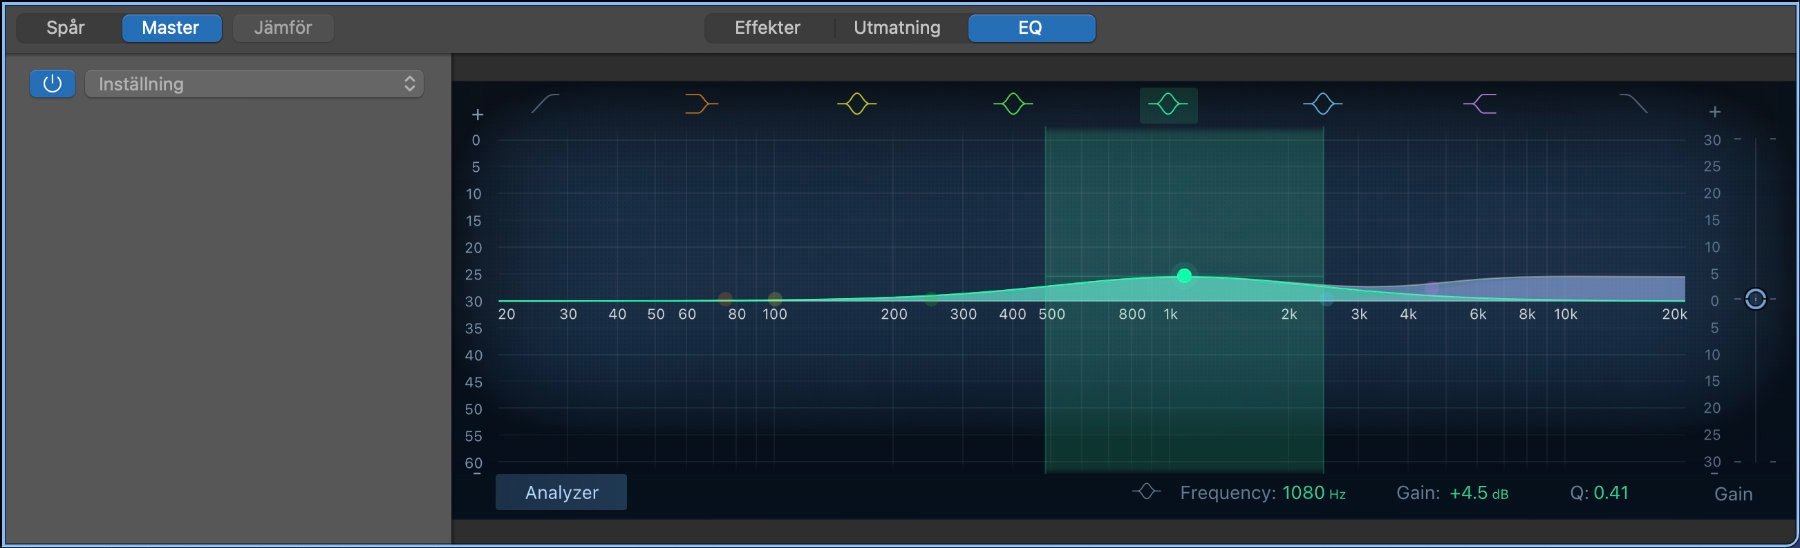The image size is (1800, 548).
Task: Click the Spår button
Action: pos(66,28)
